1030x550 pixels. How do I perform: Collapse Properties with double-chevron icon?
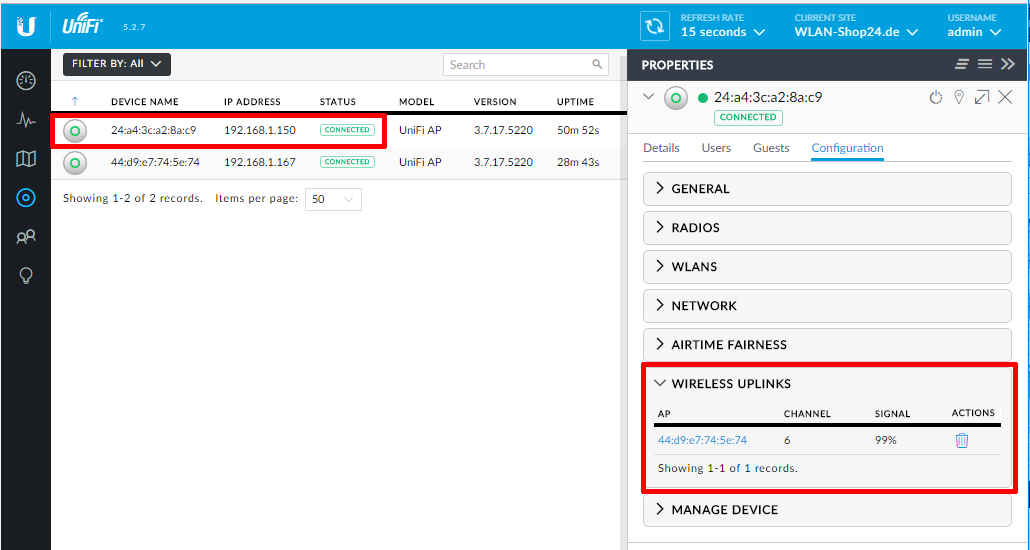[1008, 64]
